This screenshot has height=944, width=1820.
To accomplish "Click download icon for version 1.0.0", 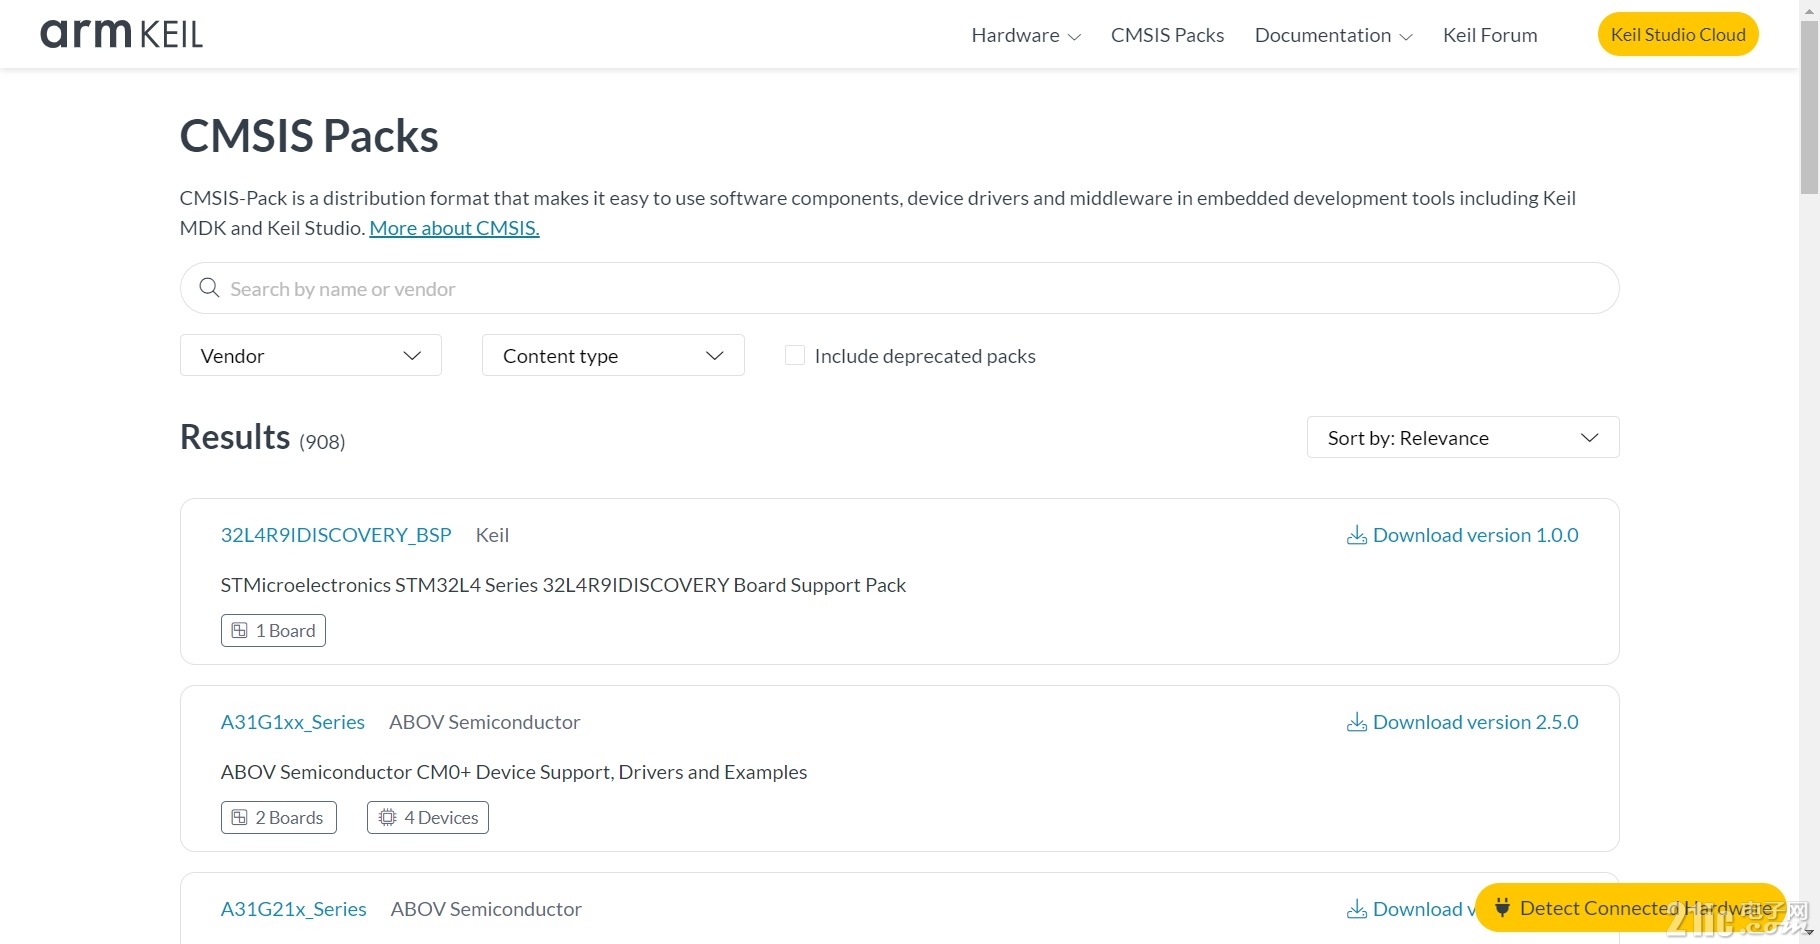I will point(1357,535).
